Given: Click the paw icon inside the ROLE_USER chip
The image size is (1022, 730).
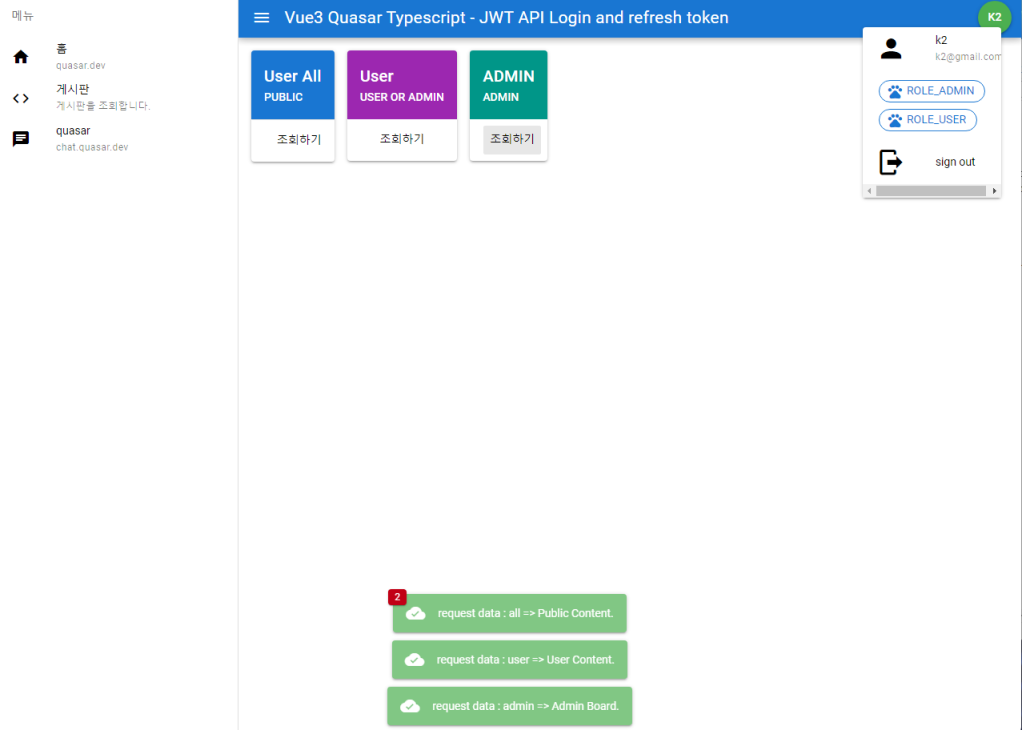Looking at the screenshot, I should (x=897, y=119).
